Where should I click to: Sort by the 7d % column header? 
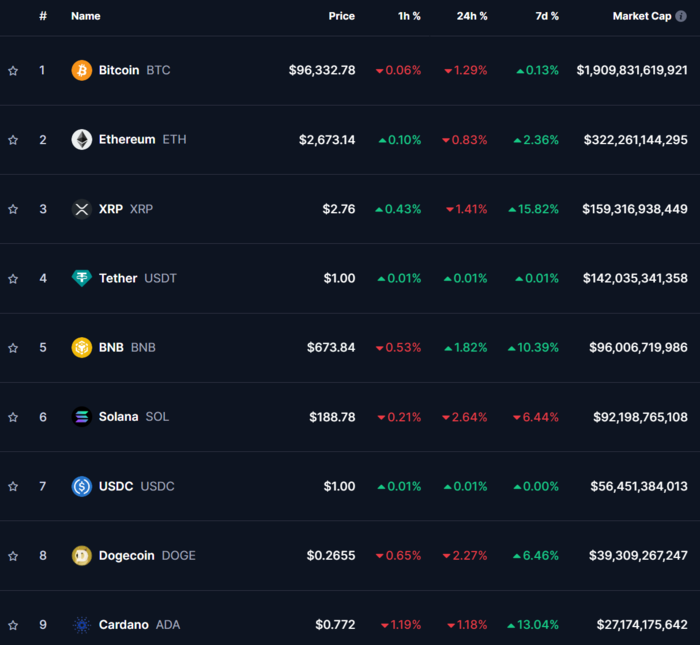coord(547,16)
